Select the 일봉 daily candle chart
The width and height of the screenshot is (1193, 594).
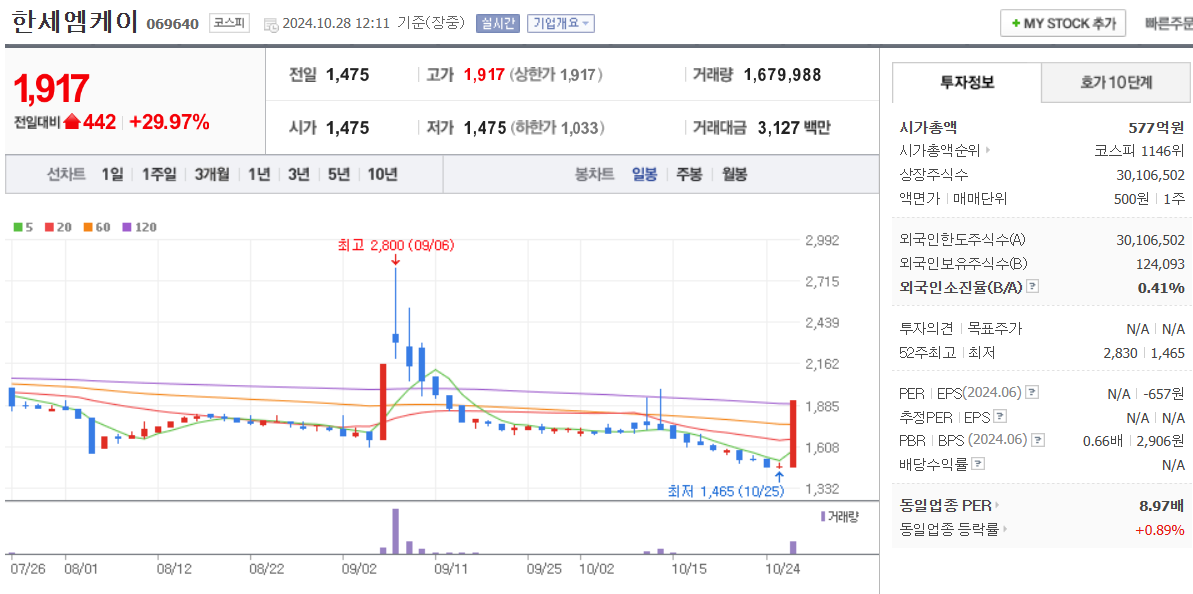click(644, 174)
